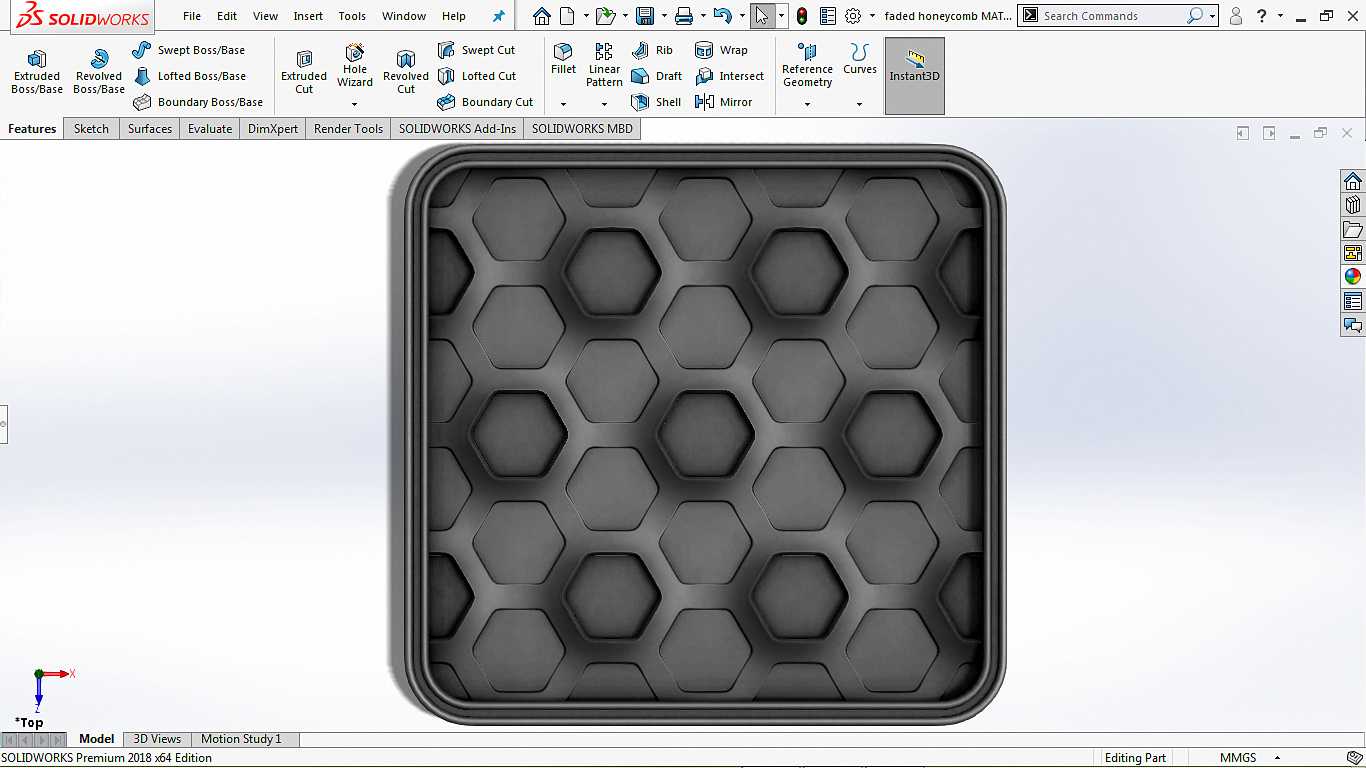Choose the Lofted Boss/Base feature
This screenshot has width=1366, height=768.
tap(189, 76)
